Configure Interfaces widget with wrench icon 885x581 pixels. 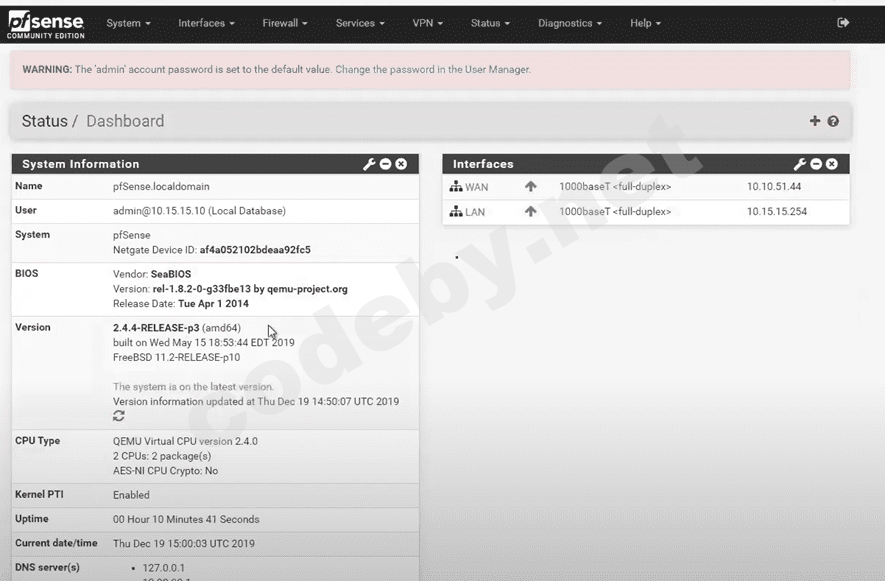[800, 164]
